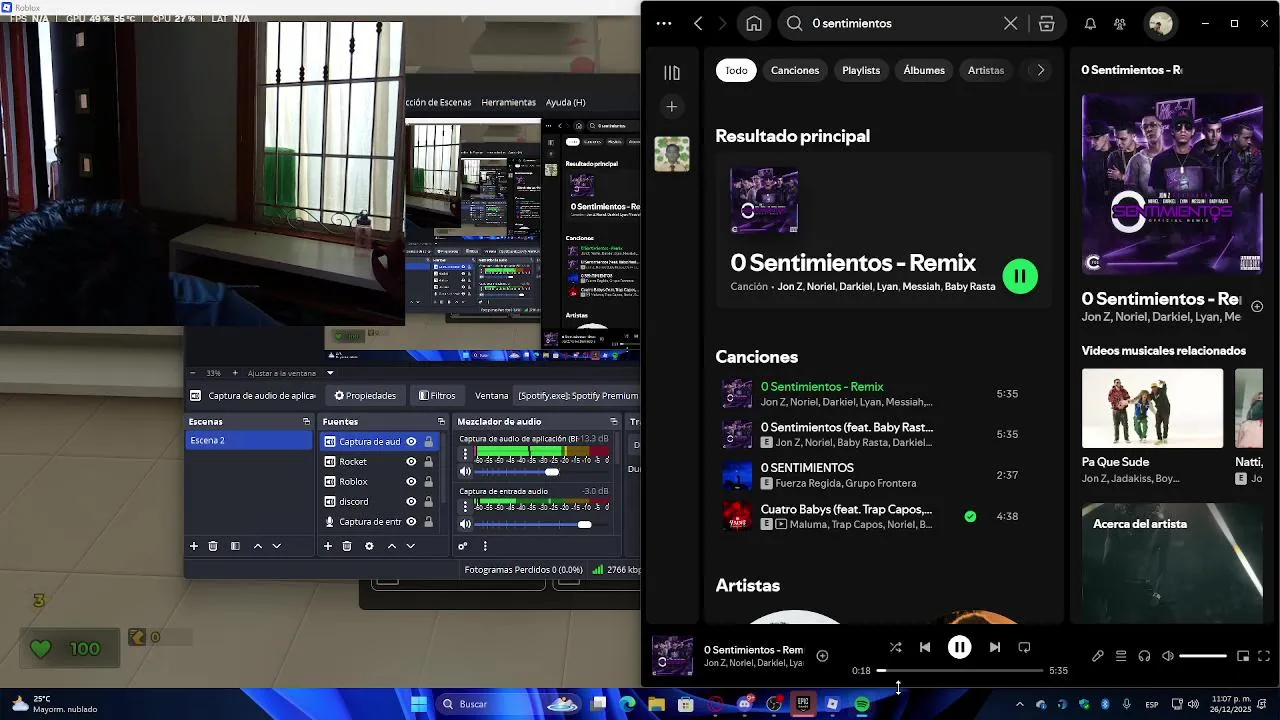The height and width of the screenshot is (720, 1280).
Task: Mute Spotify volume speaker icon
Action: (1167, 656)
